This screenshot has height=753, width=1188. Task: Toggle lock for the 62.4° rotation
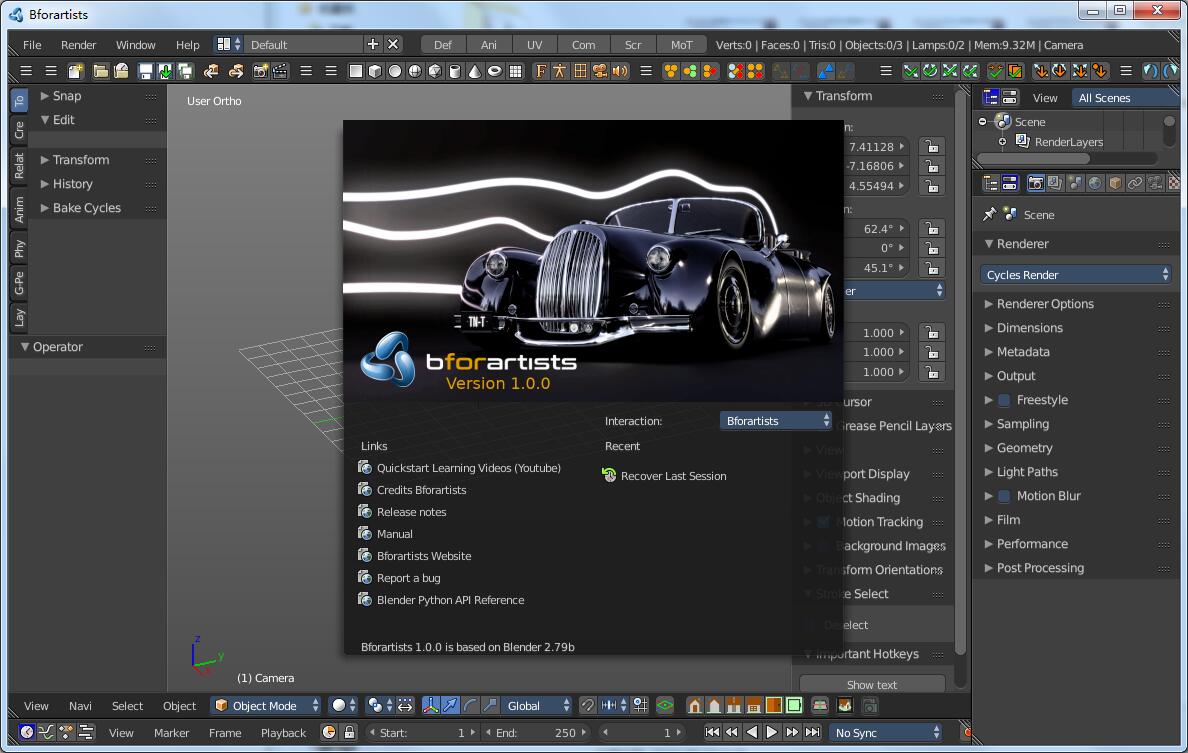(x=931, y=228)
